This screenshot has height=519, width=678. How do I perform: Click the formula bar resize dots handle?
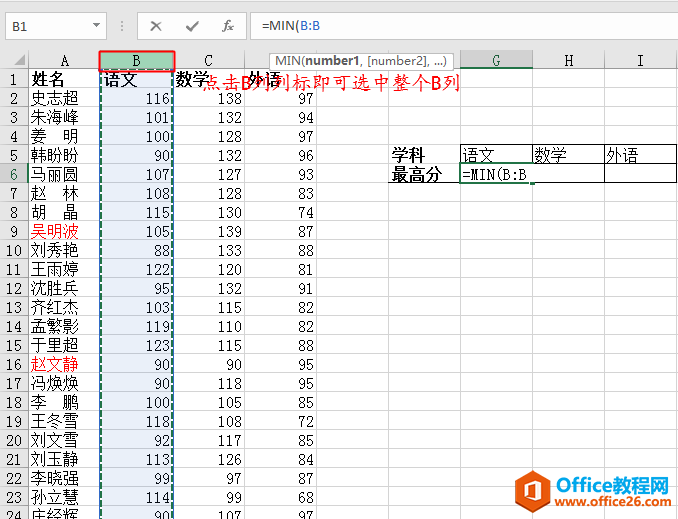[x=122, y=26]
